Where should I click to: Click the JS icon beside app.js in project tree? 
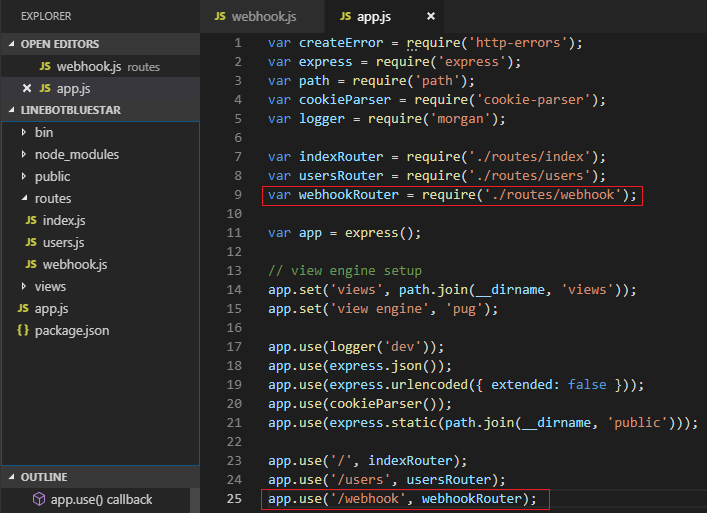point(23,309)
